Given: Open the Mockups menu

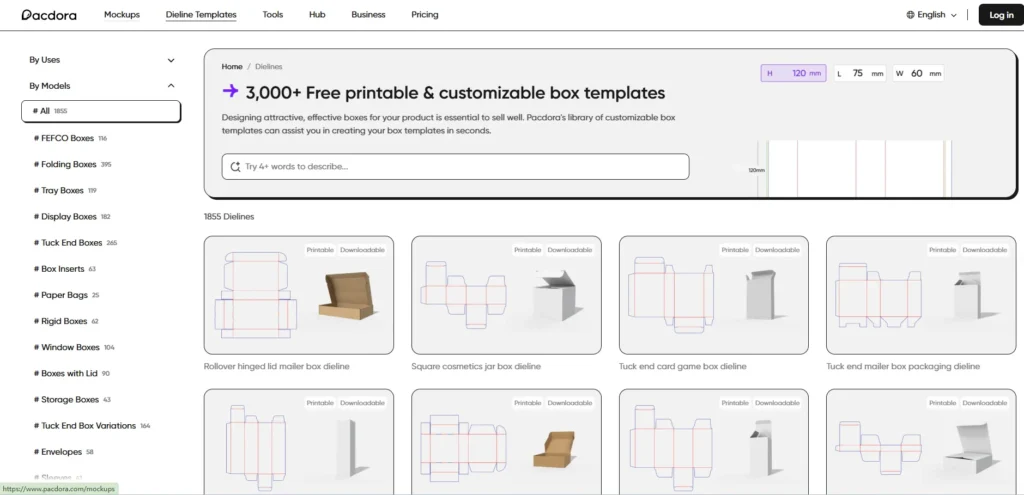Looking at the screenshot, I should (122, 14).
